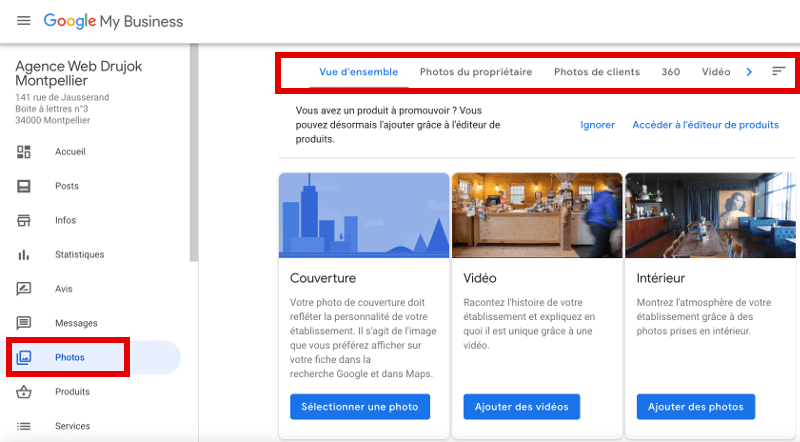800x442 pixels.
Task: Click the Intérieur card title
Action: click(x=661, y=278)
